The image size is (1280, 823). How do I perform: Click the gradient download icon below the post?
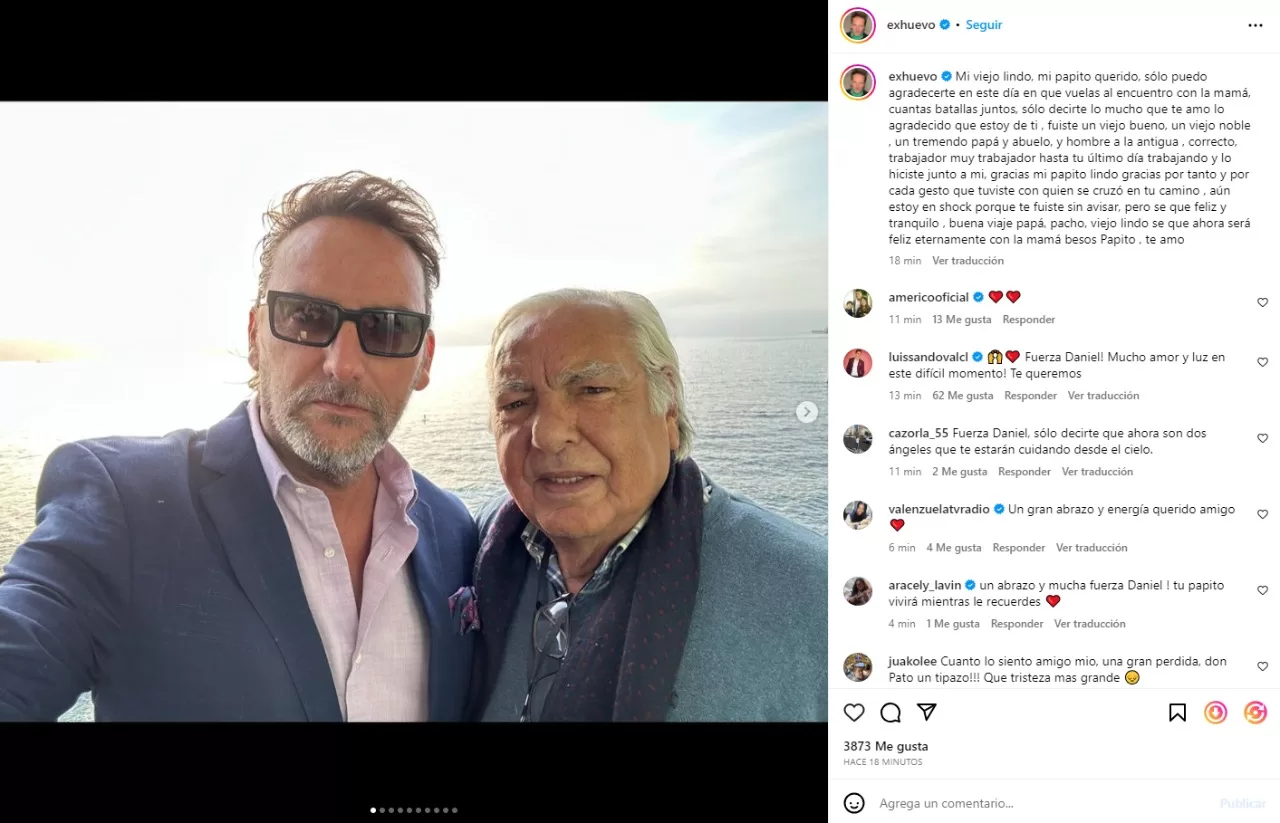coord(1215,712)
